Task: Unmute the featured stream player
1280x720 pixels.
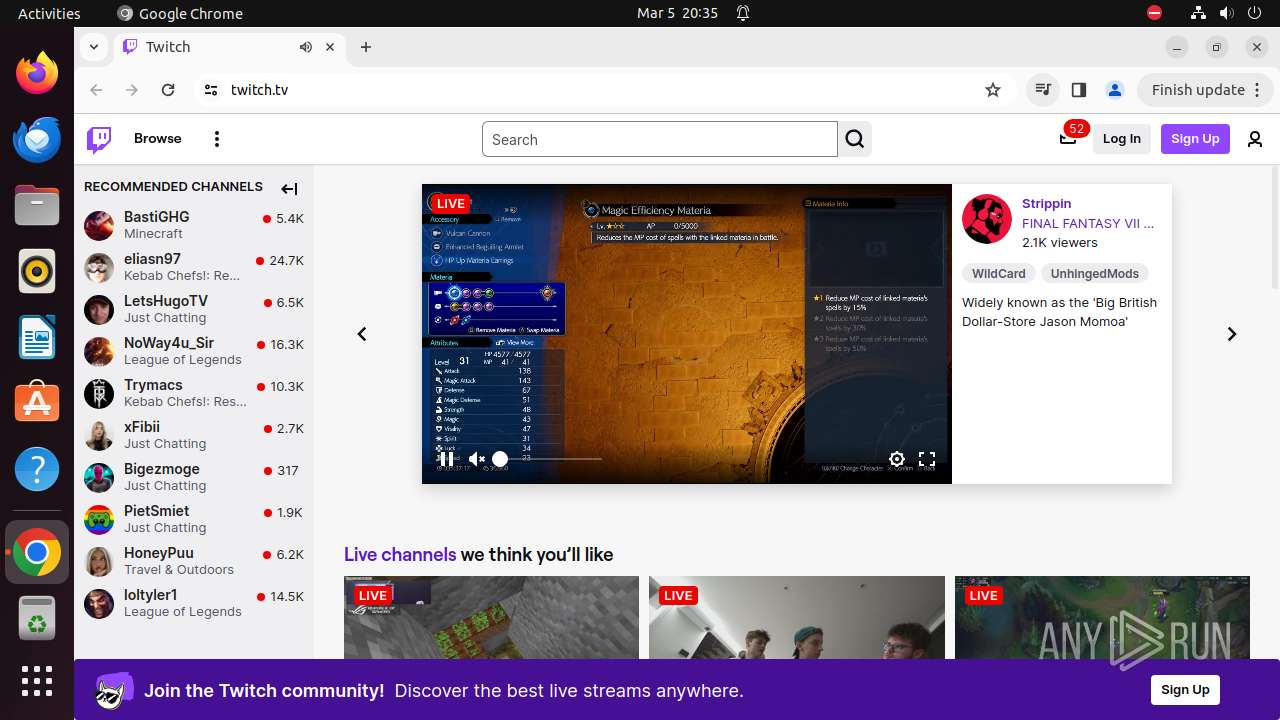Action: pos(477,459)
